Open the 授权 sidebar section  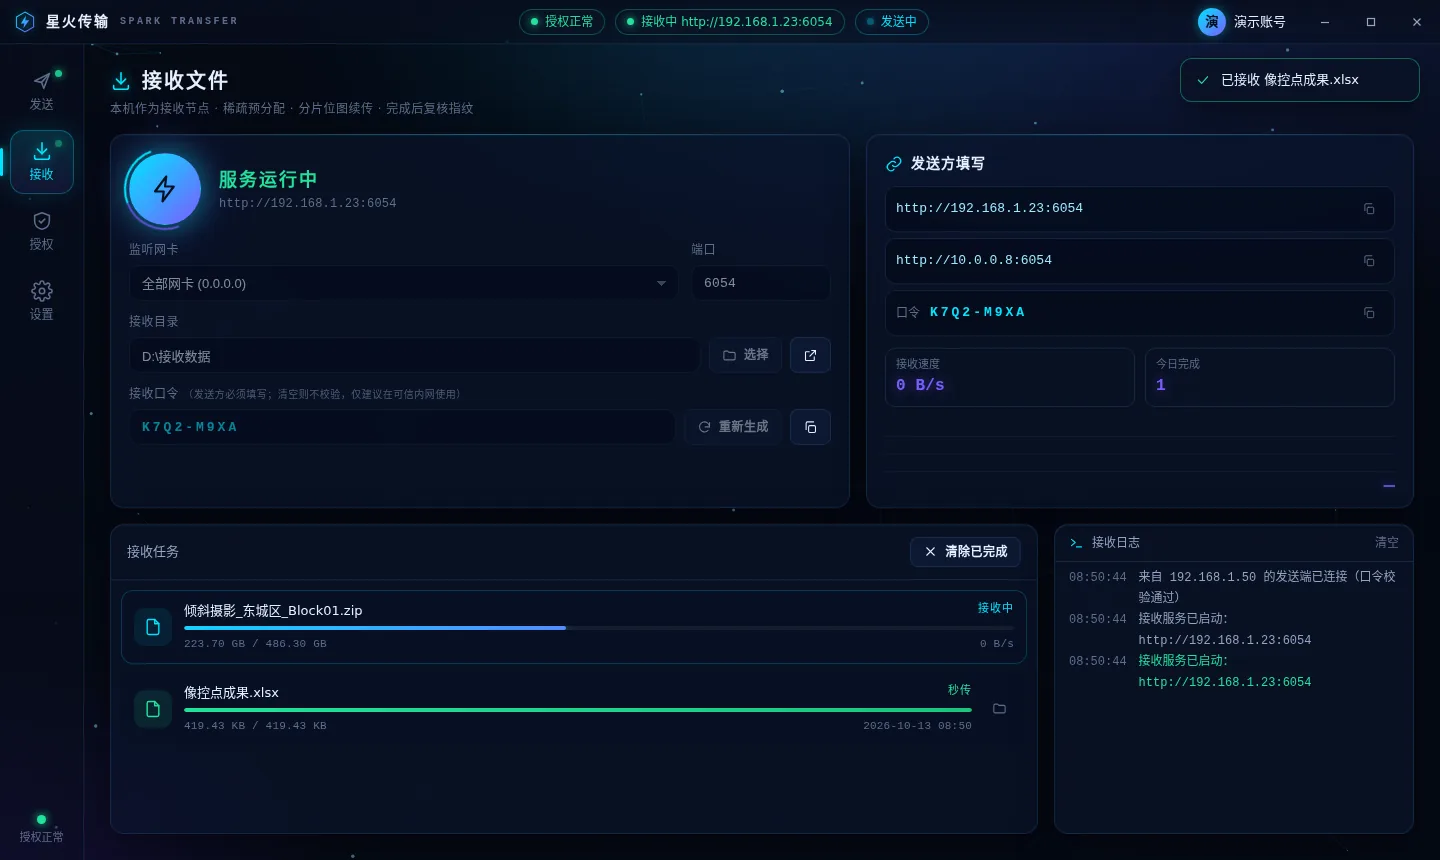(x=41, y=231)
